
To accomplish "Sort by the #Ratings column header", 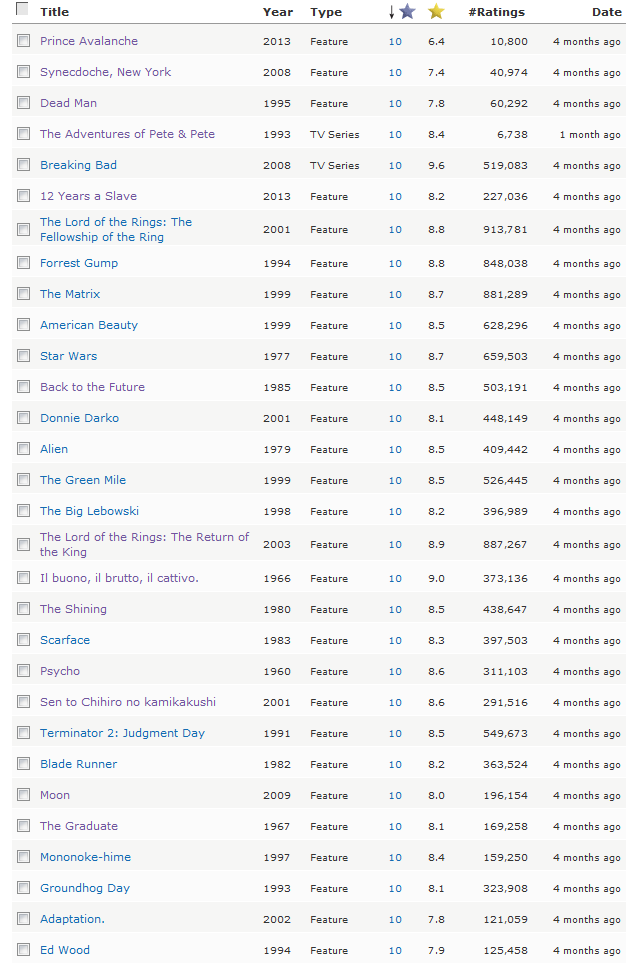I will click(x=496, y=12).
